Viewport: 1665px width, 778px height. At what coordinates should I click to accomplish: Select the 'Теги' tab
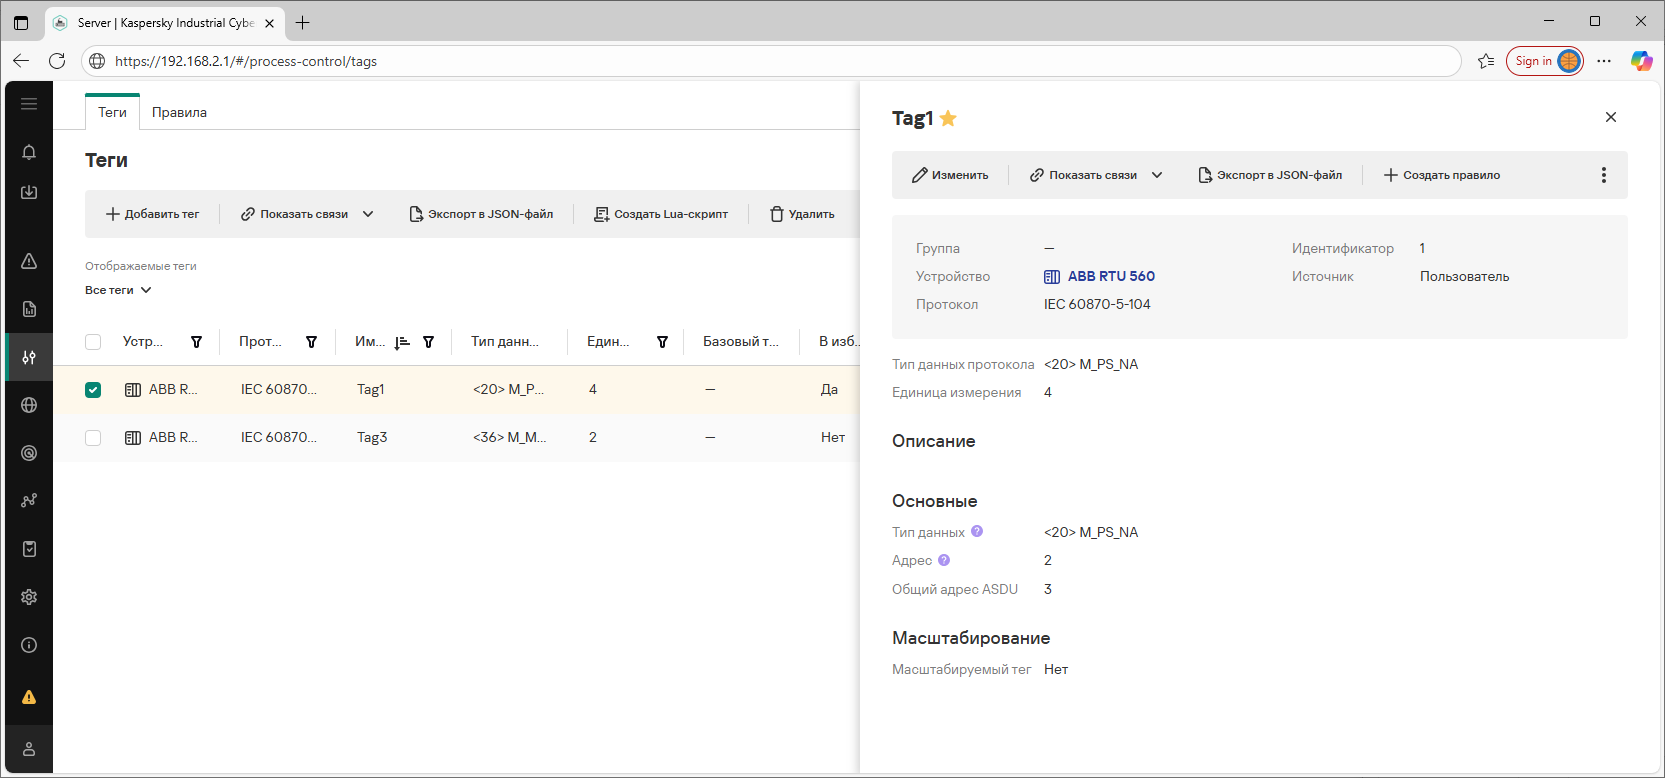pyautogui.click(x=112, y=112)
